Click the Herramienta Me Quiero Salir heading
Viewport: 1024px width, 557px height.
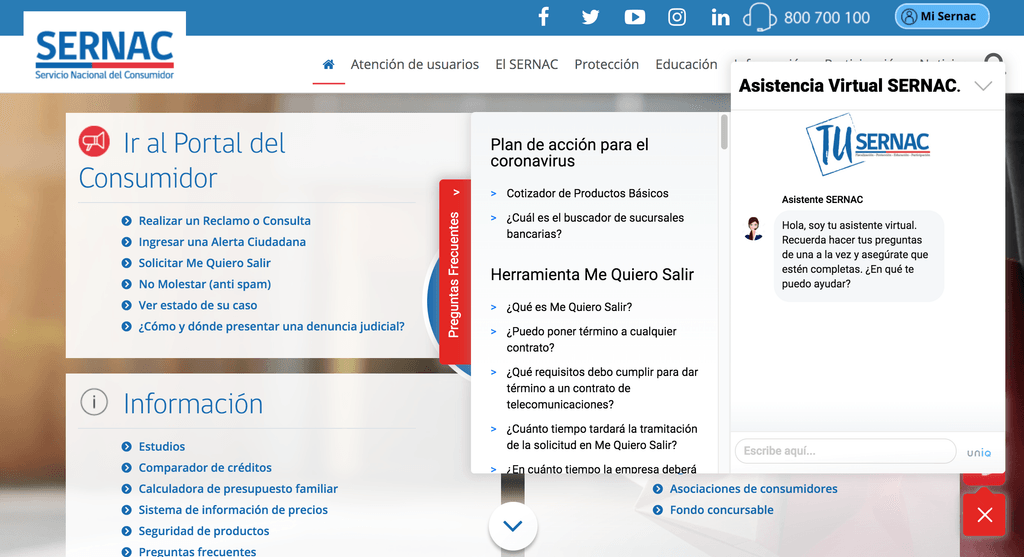tap(592, 274)
